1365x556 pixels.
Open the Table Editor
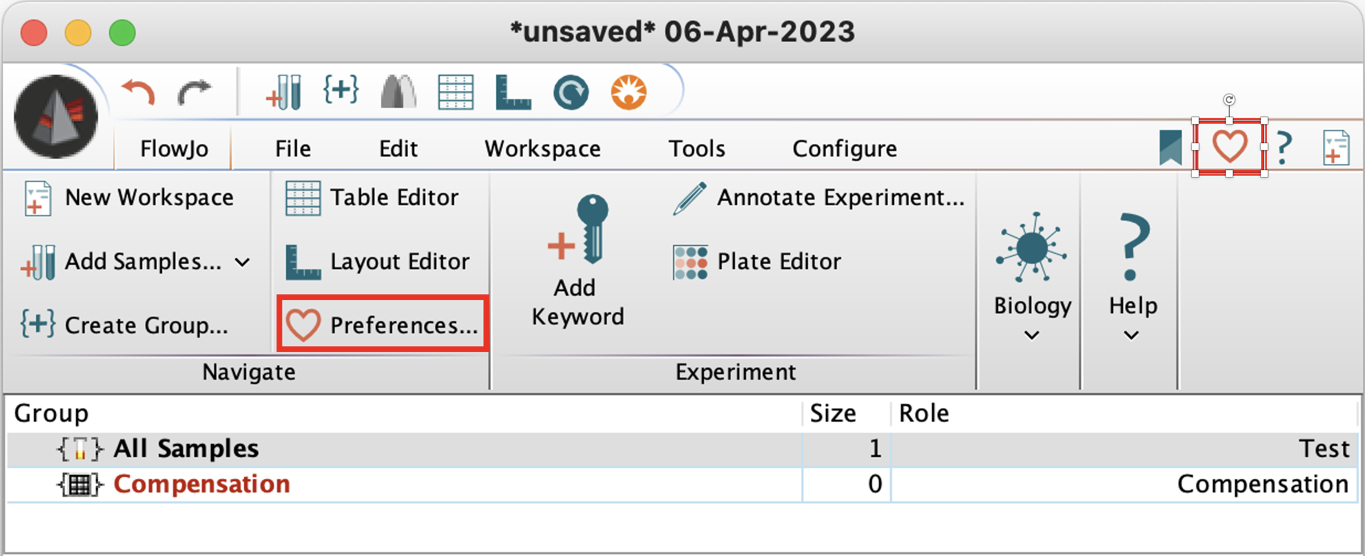pos(372,198)
